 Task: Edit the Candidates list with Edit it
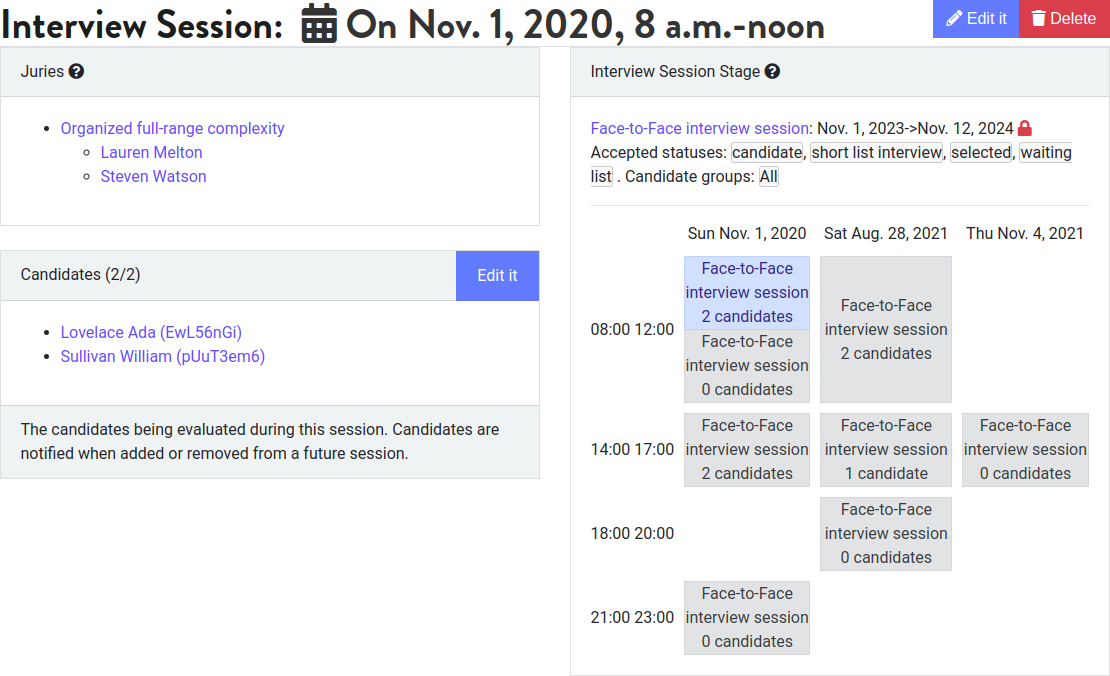click(497, 275)
